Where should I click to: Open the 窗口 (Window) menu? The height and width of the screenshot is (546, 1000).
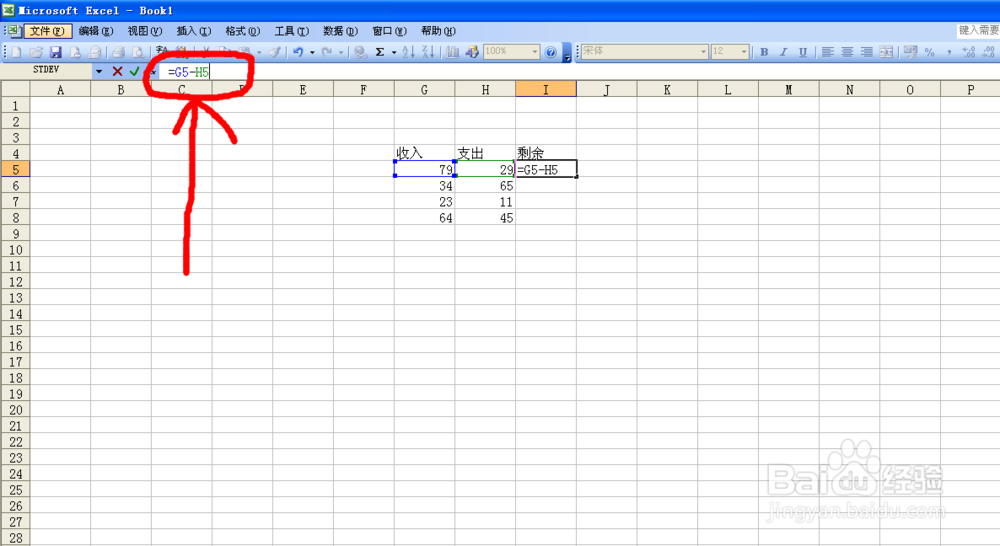pos(390,31)
